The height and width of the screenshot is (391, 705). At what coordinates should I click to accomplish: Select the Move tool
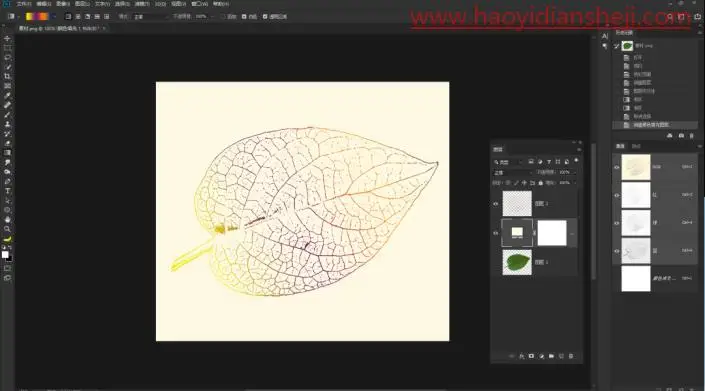[x=7, y=39]
